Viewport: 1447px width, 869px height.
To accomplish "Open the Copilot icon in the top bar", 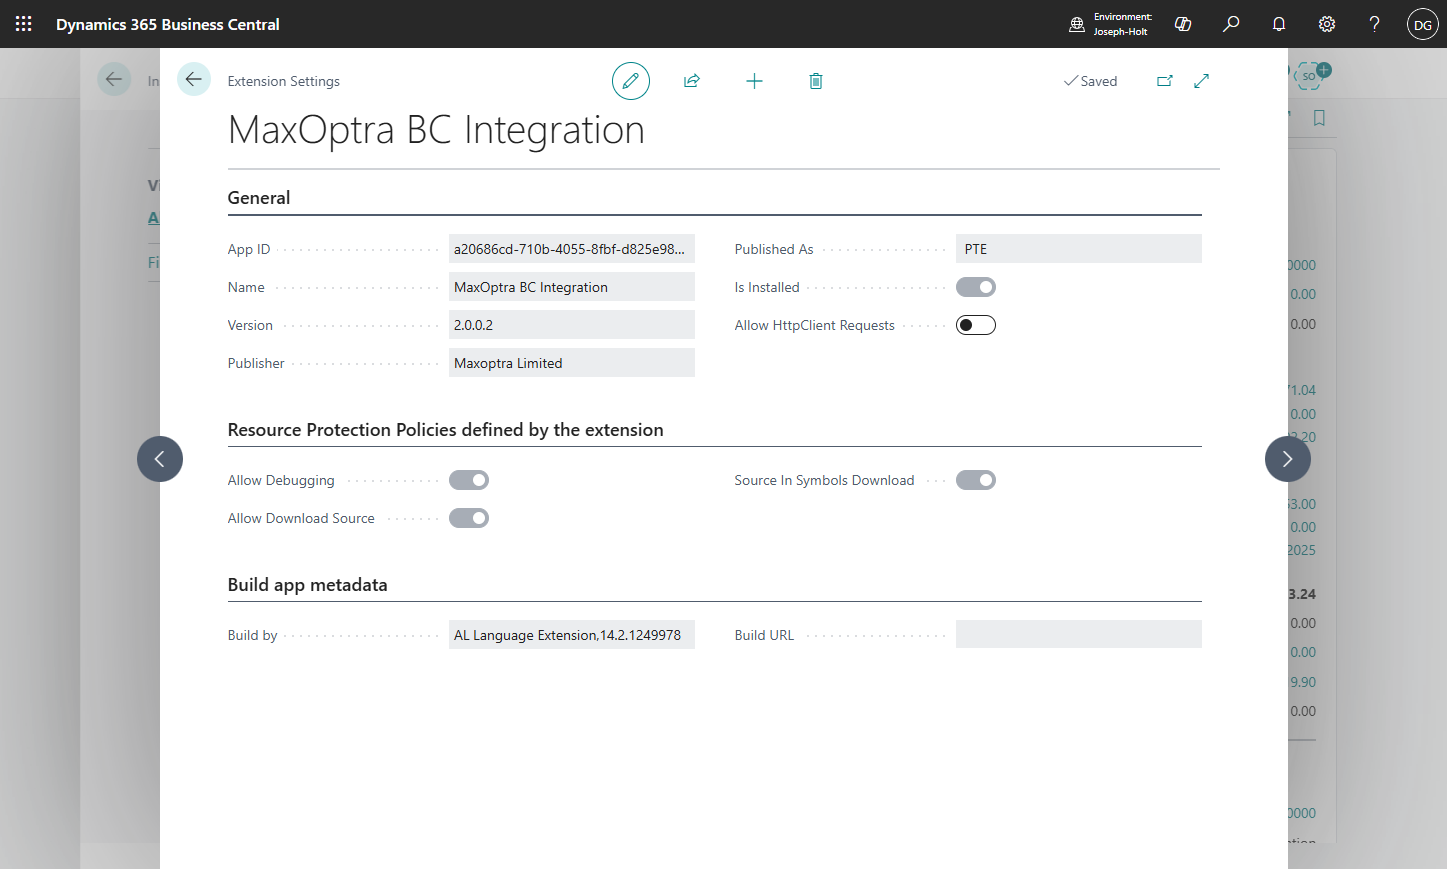I will pyautogui.click(x=1183, y=24).
